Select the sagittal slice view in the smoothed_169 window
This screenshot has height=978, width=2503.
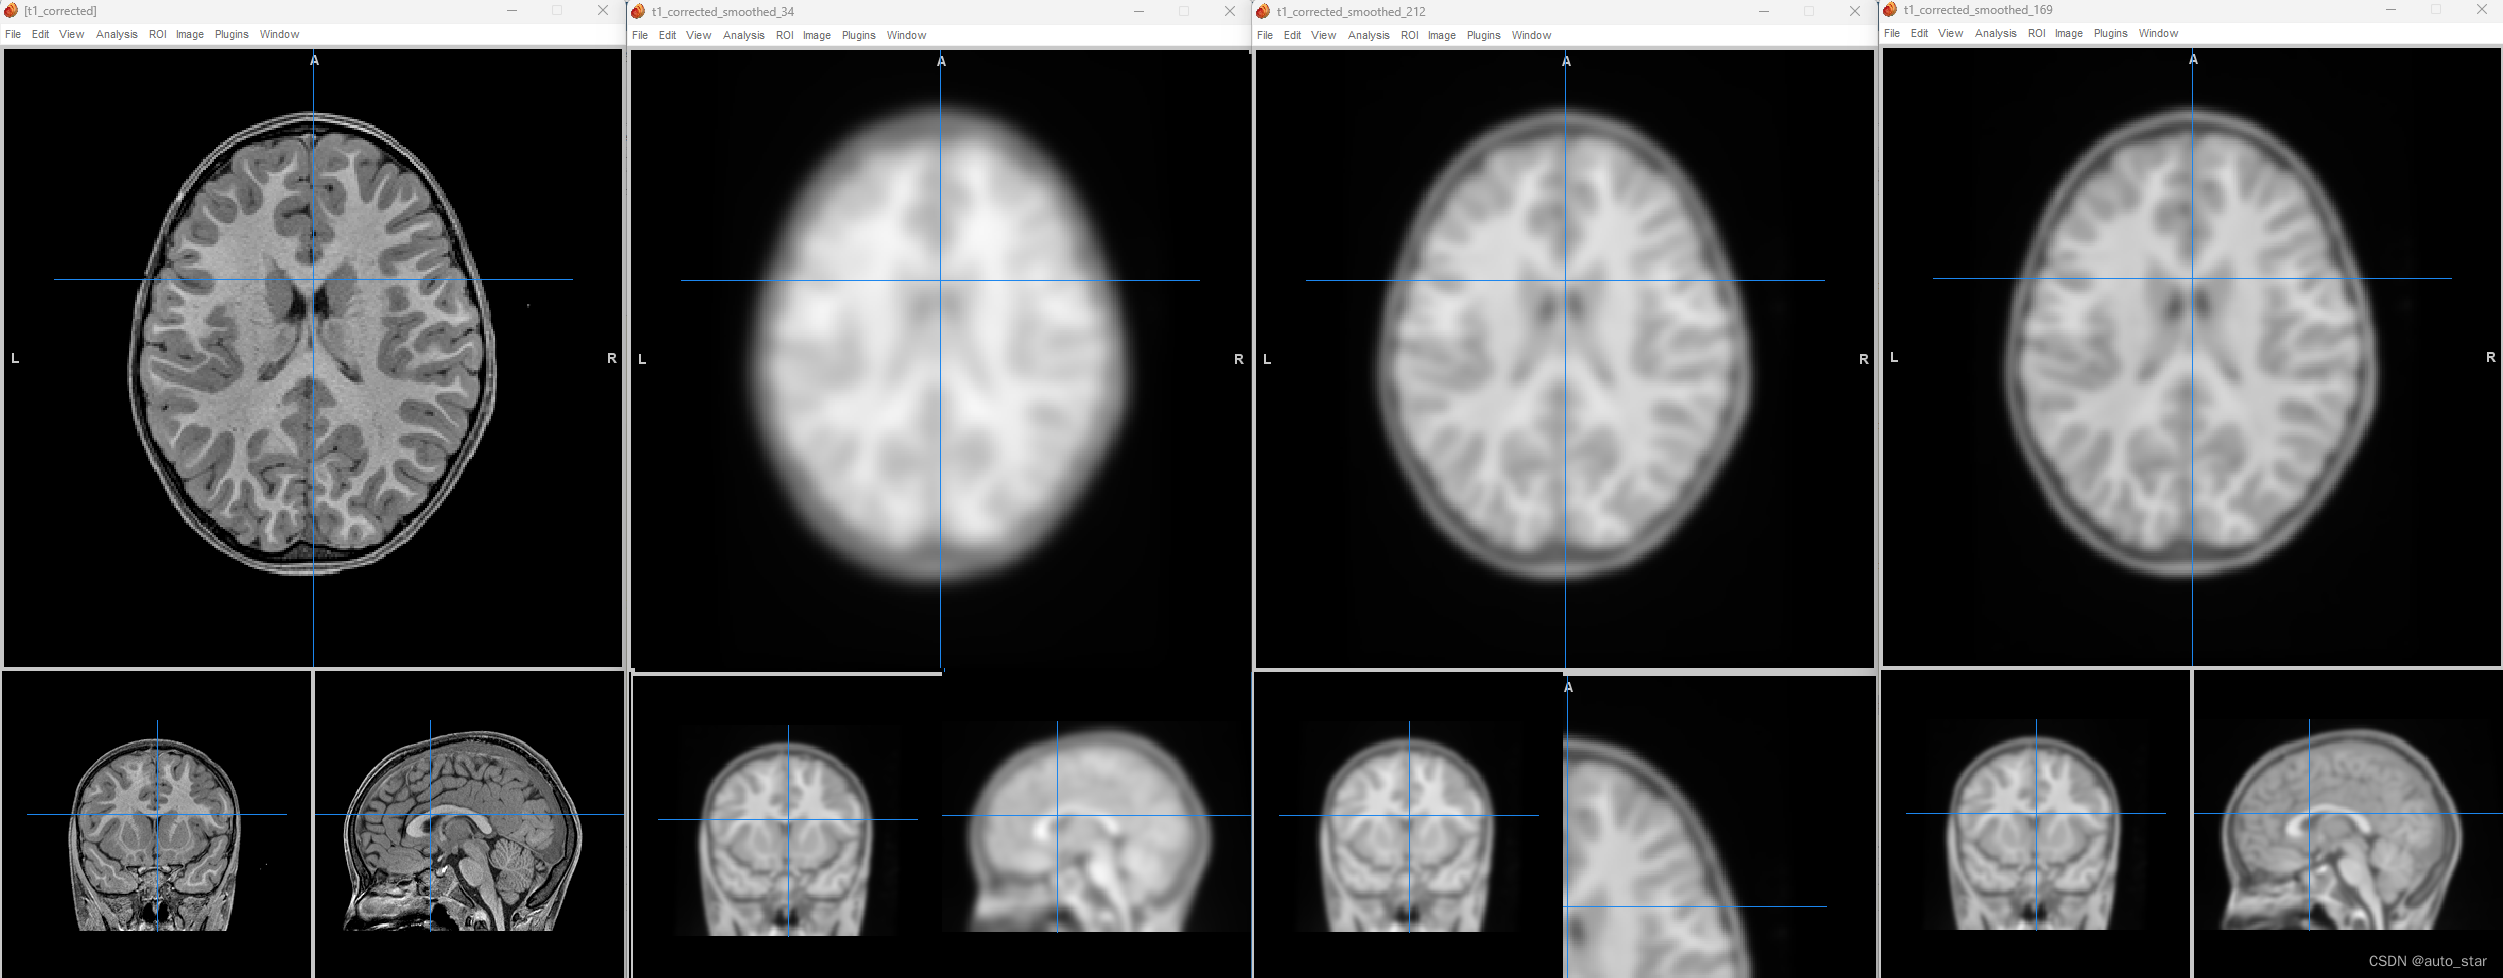(x=2348, y=824)
